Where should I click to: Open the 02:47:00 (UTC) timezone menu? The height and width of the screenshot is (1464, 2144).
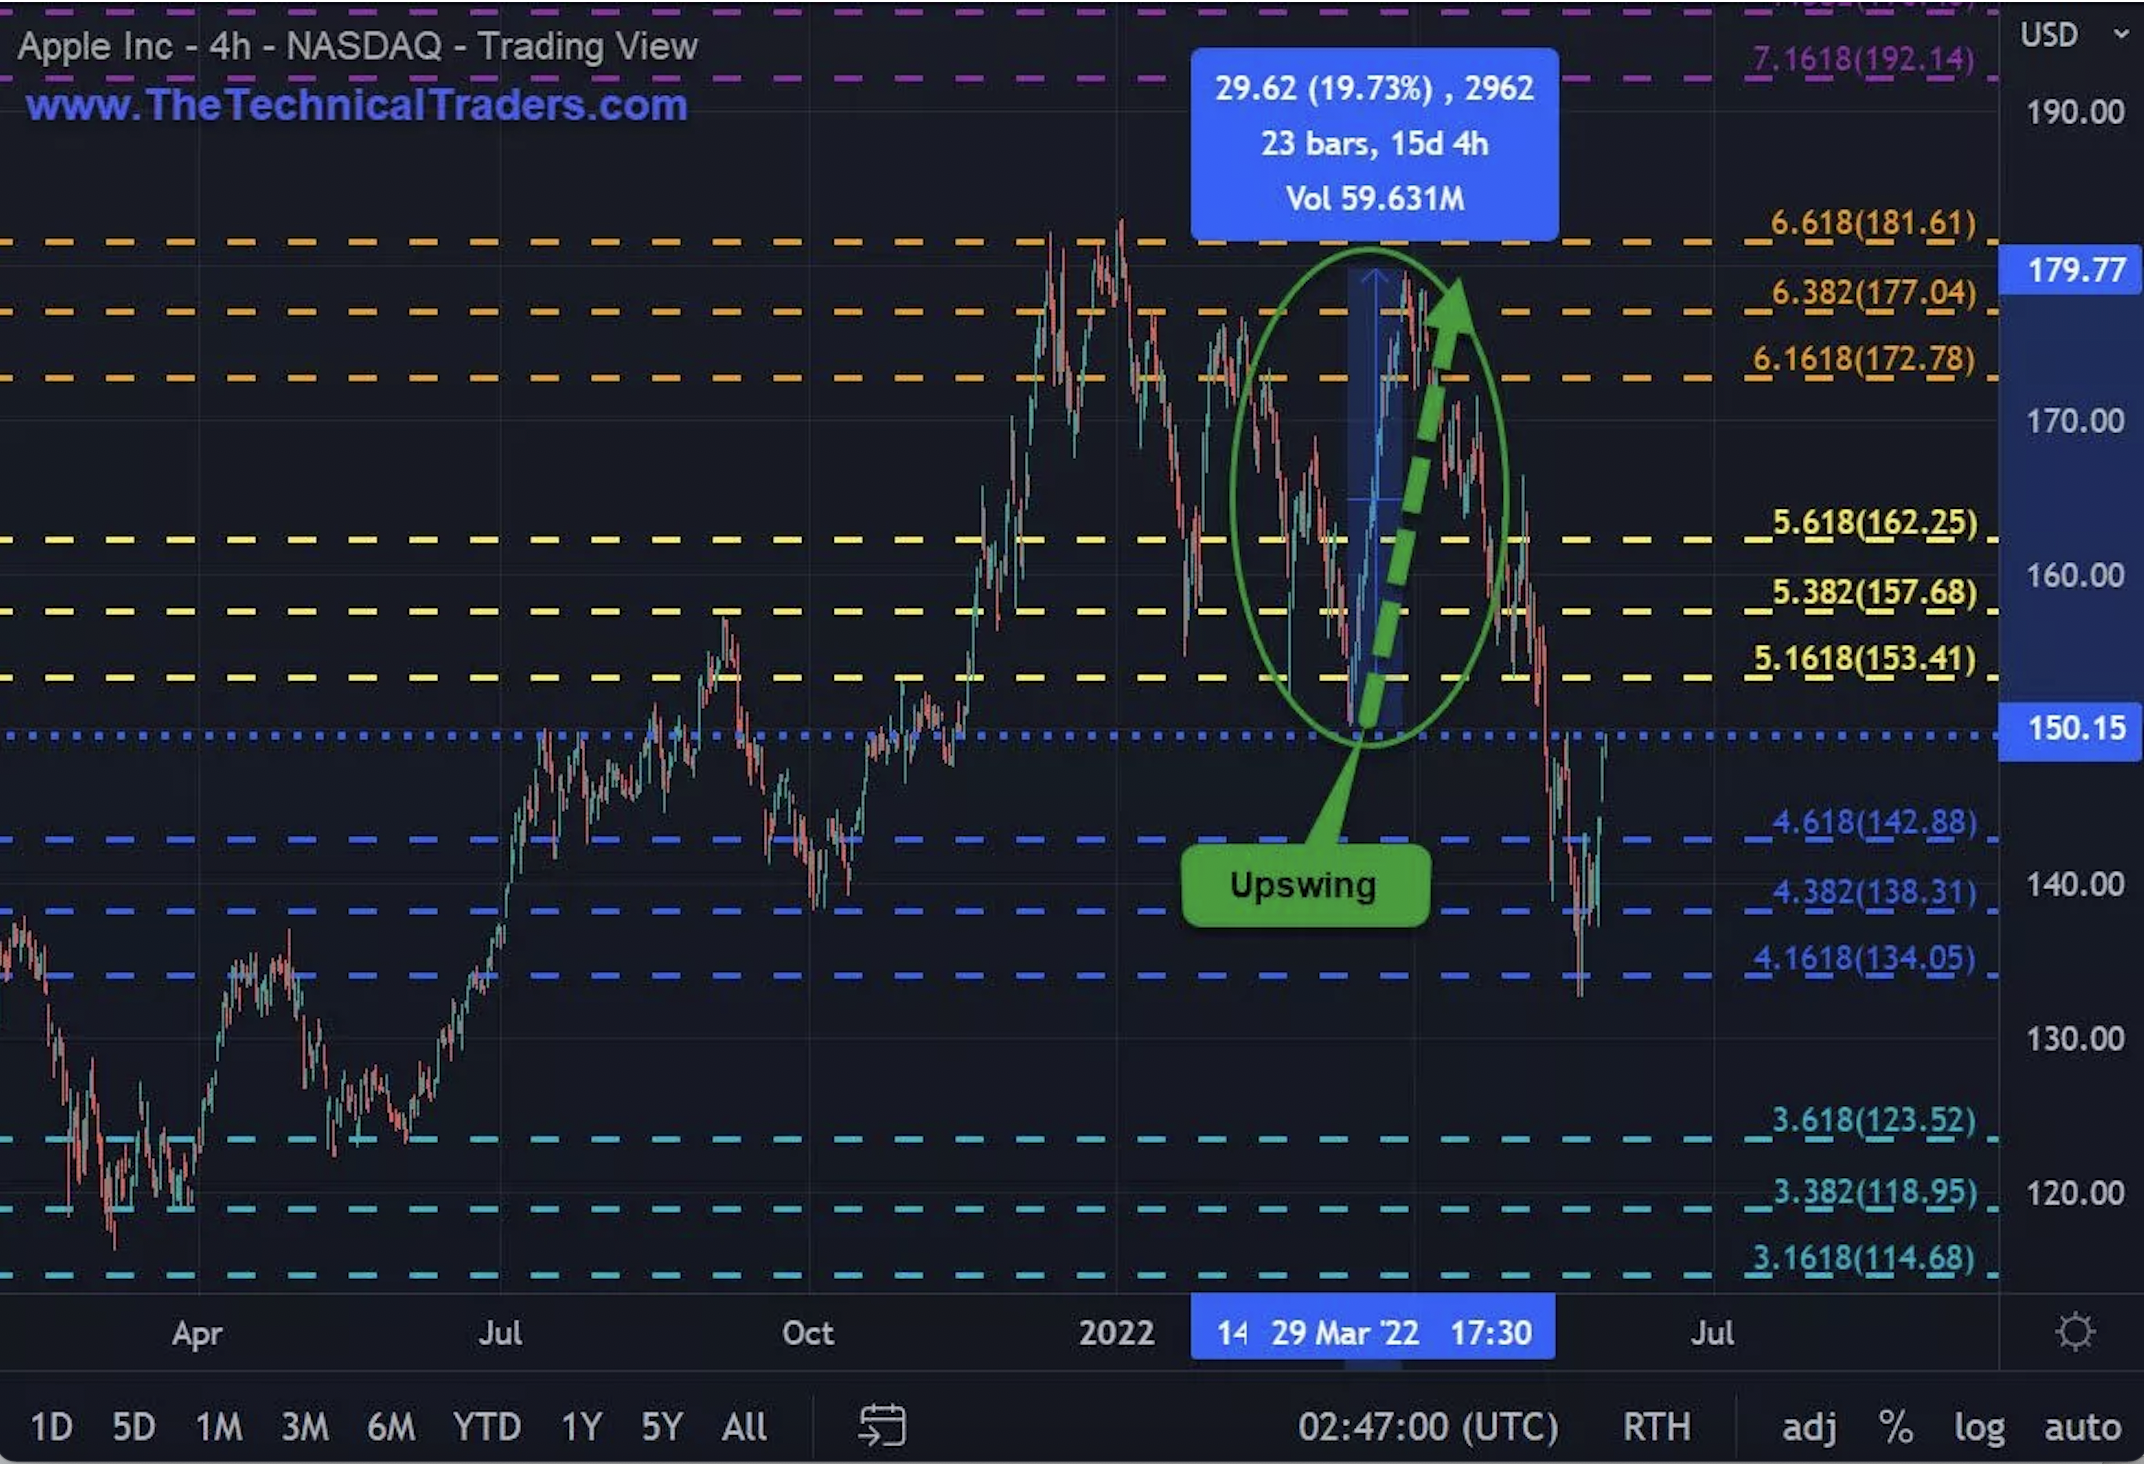[1428, 1427]
